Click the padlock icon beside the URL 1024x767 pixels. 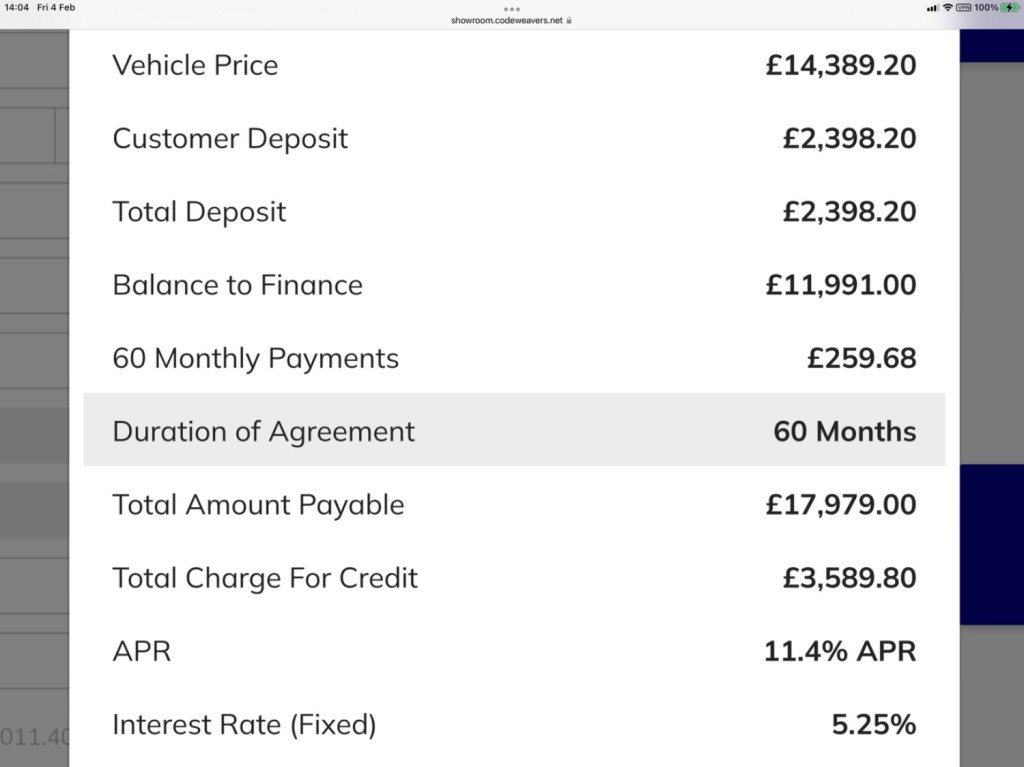569,20
